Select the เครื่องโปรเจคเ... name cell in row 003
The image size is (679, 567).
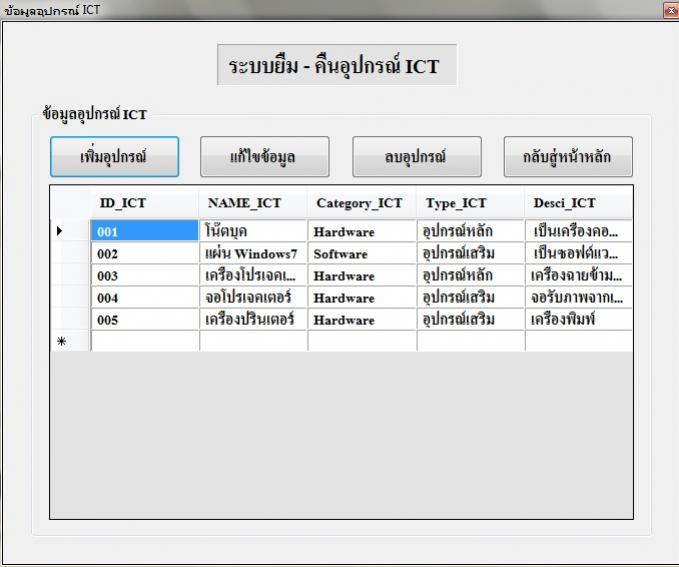click(253, 275)
